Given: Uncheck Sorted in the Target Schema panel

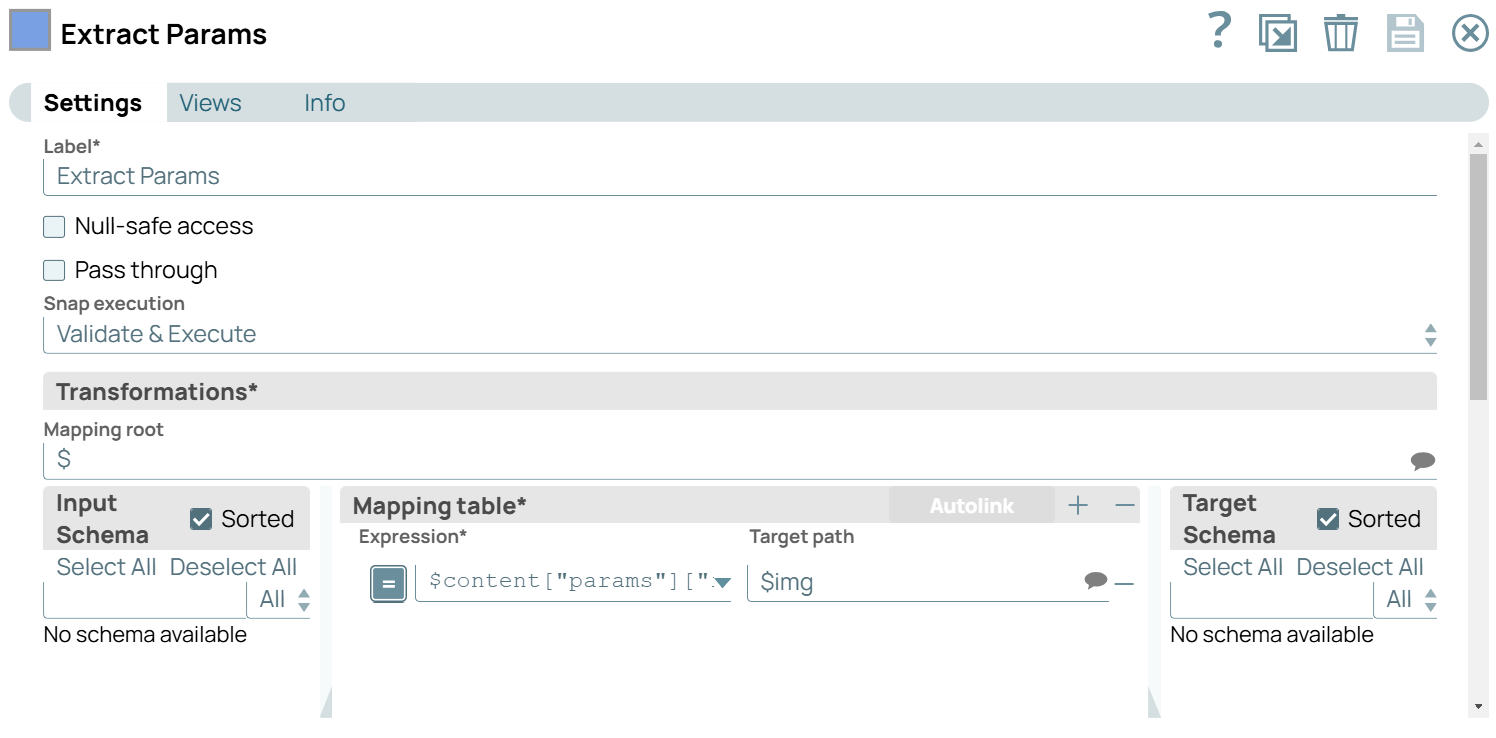Looking at the screenshot, I should tap(1330, 518).
